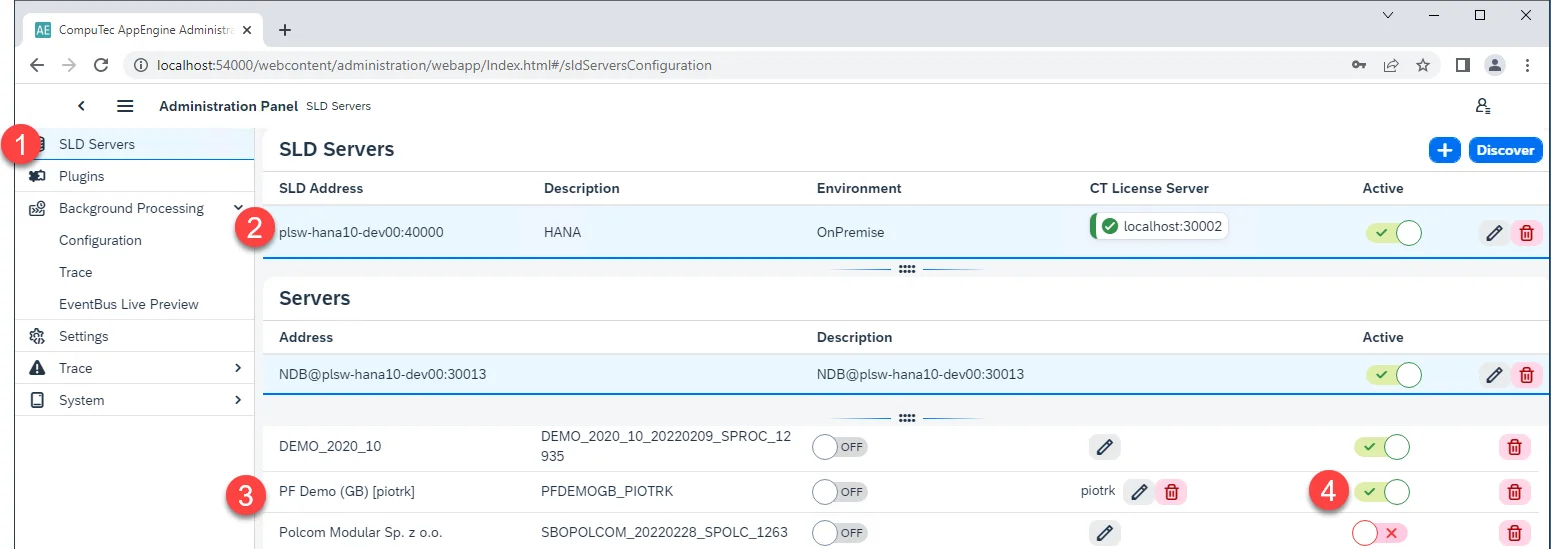Click the splitter handle below Servers table
Viewport: 1551px width, 549px height.
point(907,418)
